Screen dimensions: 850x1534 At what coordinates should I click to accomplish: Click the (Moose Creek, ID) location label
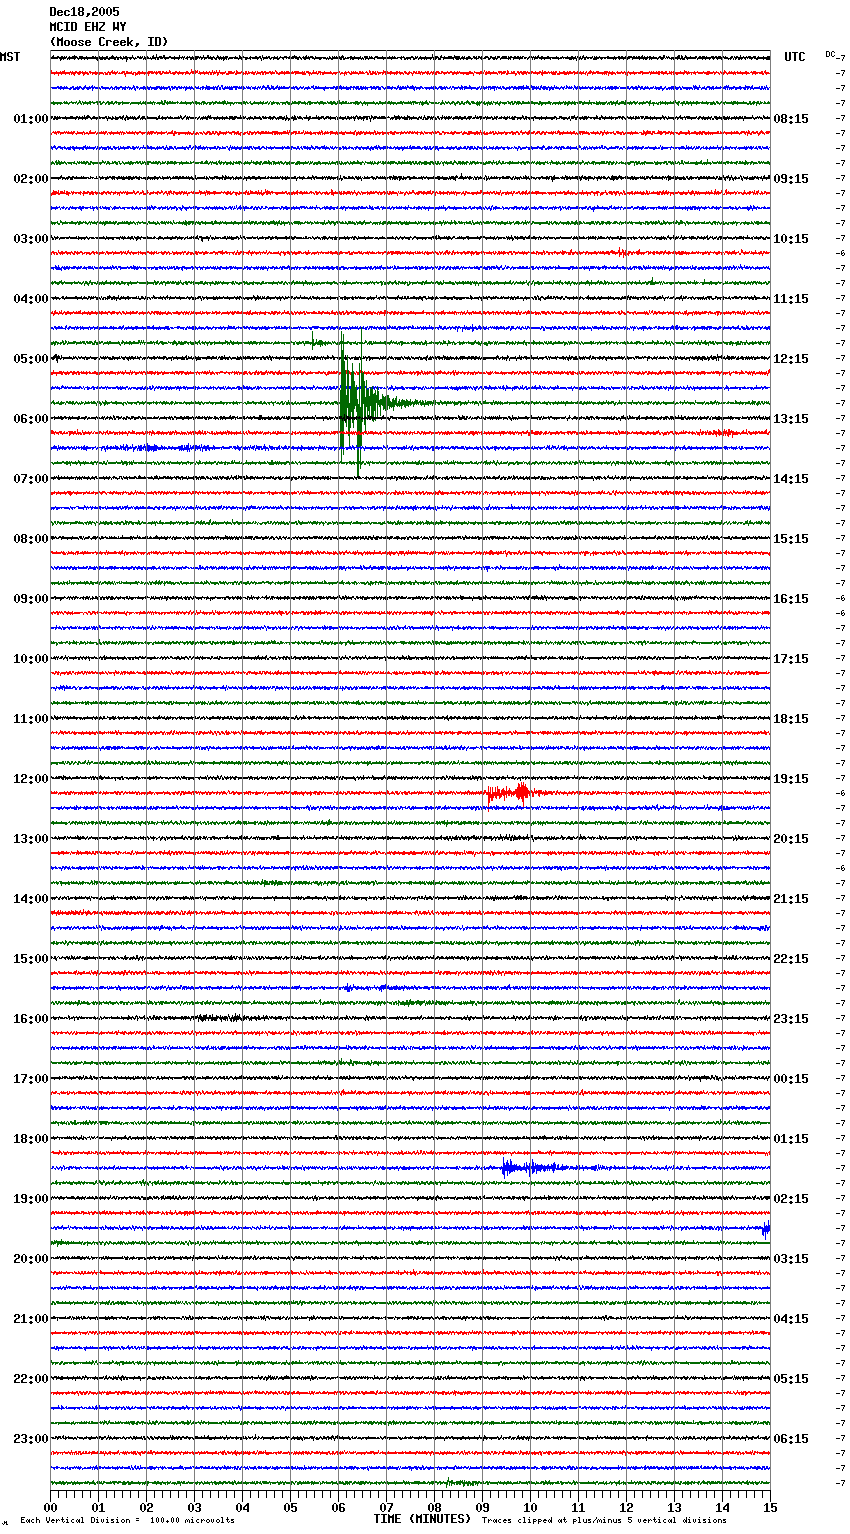click(109, 42)
